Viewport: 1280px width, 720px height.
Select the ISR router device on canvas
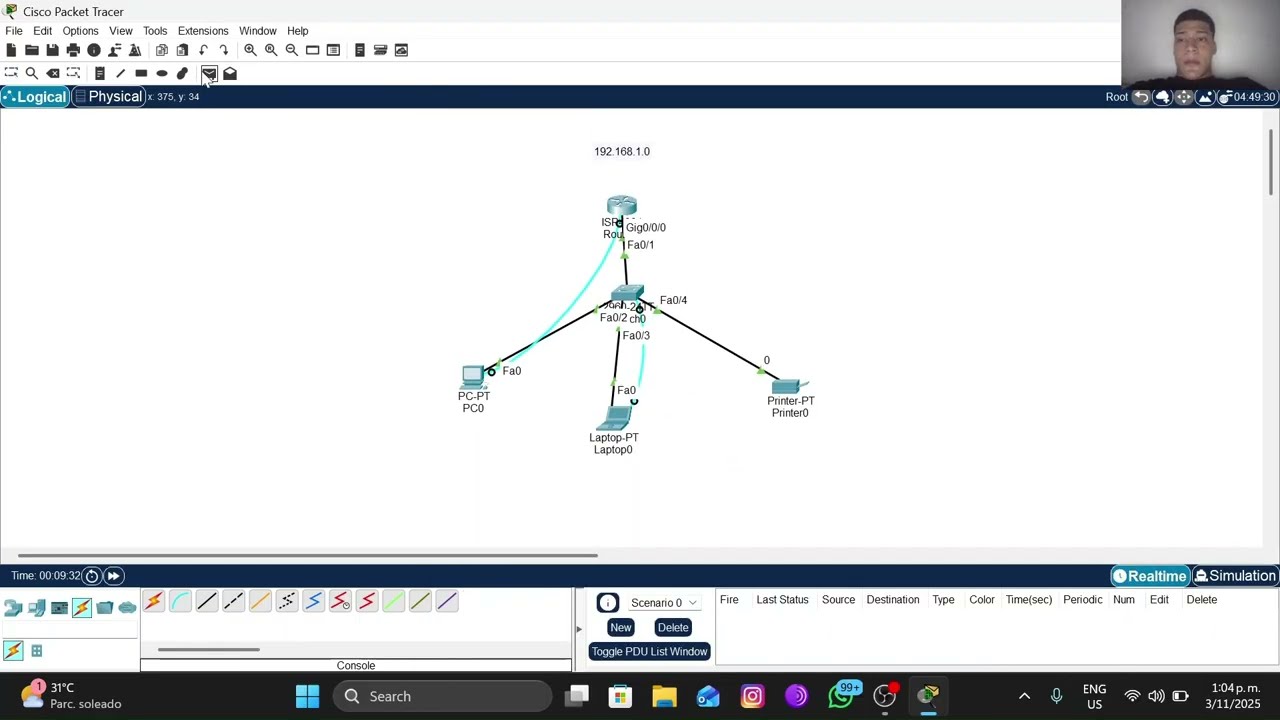pos(621,206)
